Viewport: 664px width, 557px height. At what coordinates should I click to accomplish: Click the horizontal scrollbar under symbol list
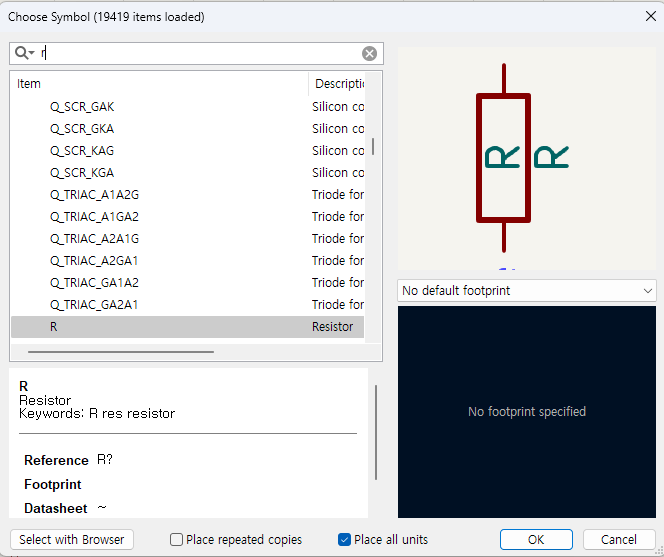pos(121,352)
